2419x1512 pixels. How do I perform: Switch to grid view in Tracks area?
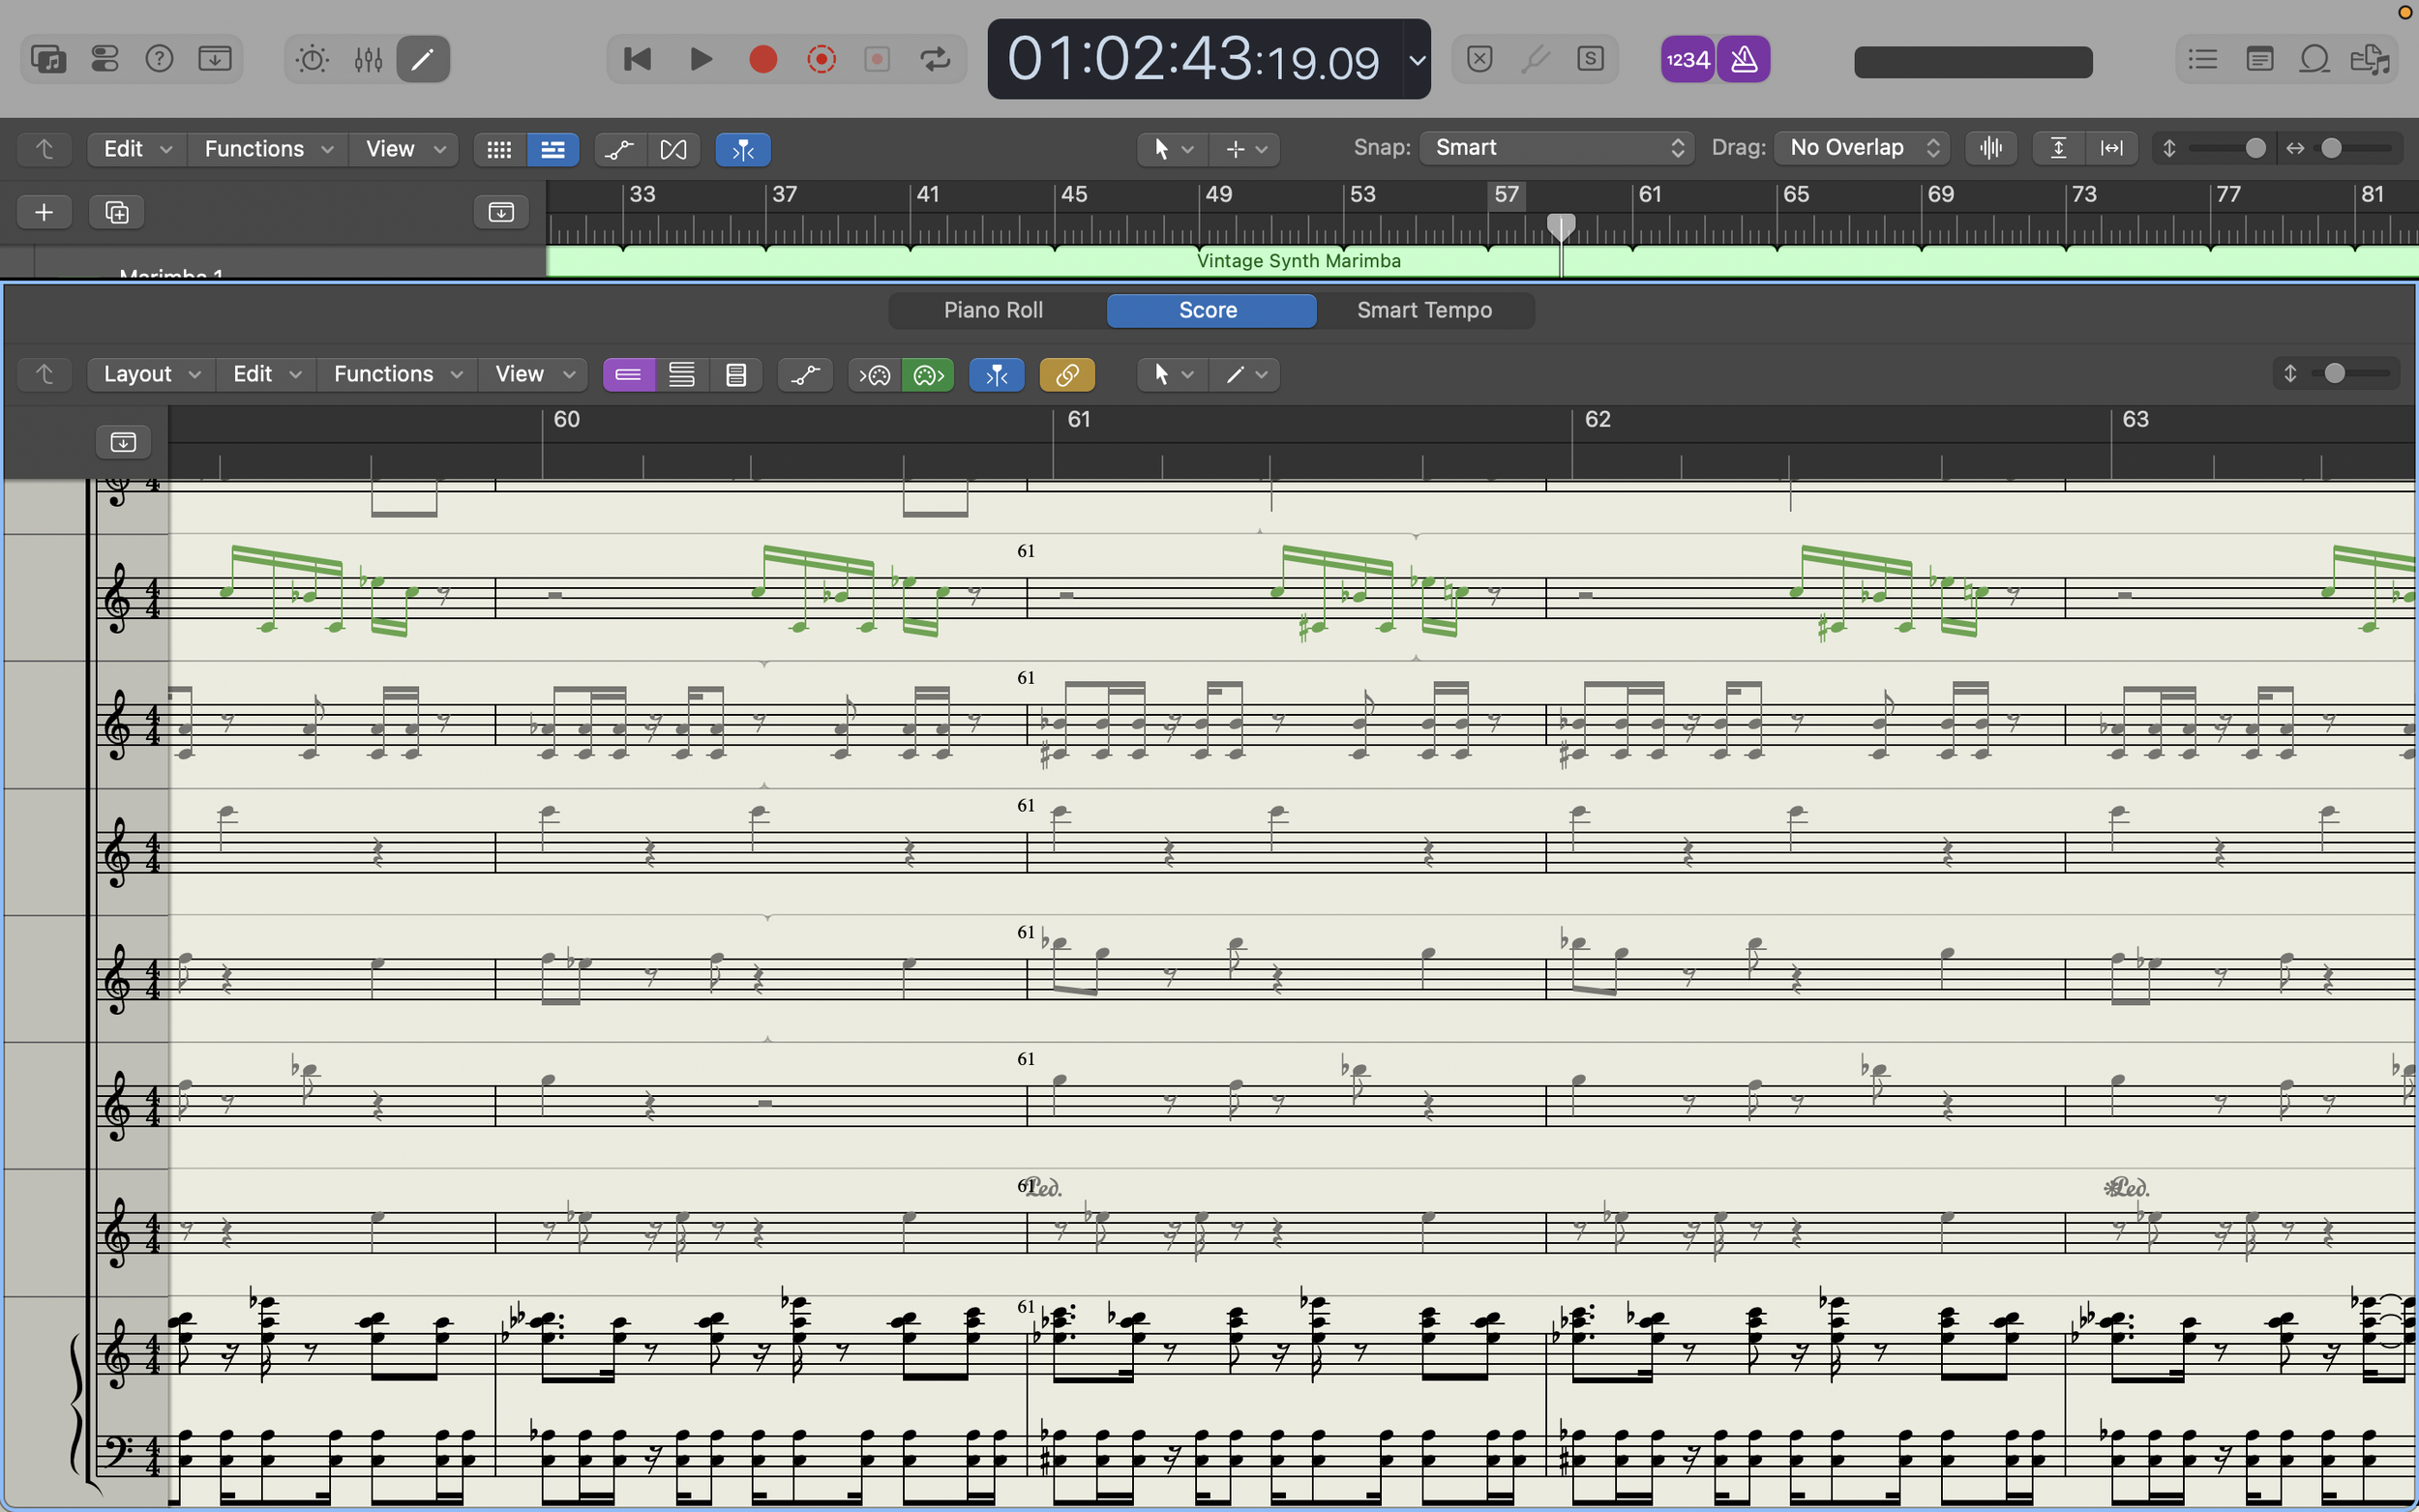[x=499, y=149]
